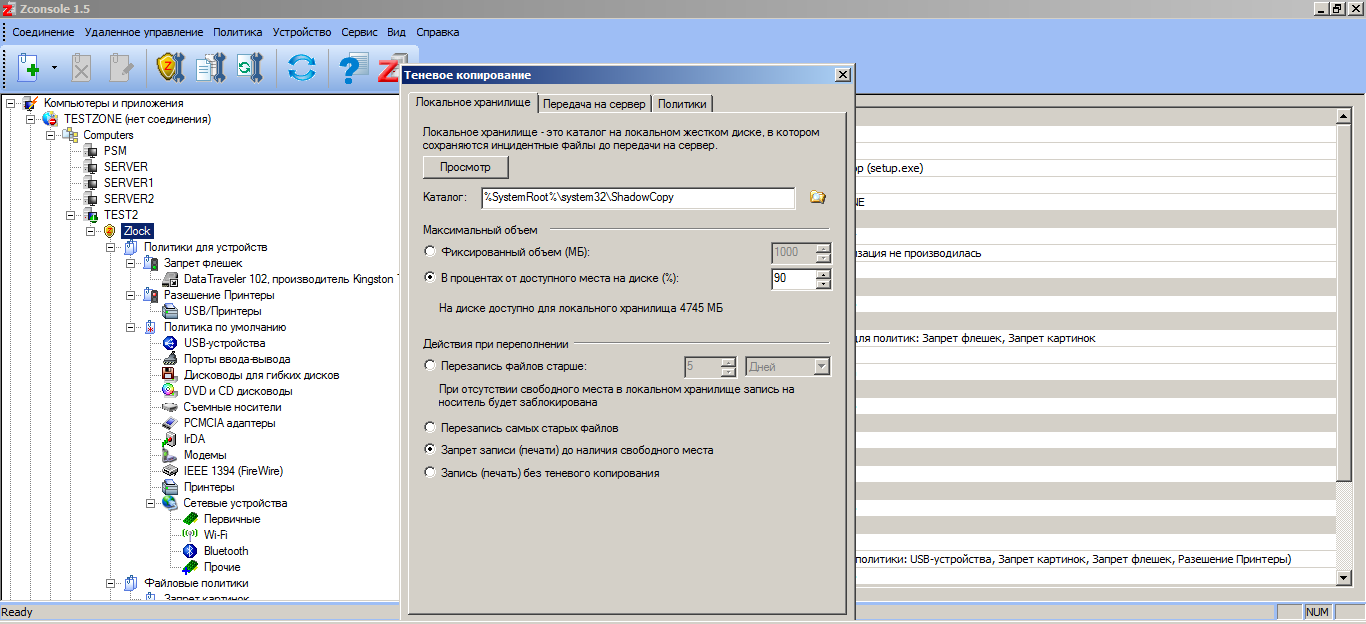
Task: Click the Wi-Fi antenna icon in tree
Action: (190, 535)
